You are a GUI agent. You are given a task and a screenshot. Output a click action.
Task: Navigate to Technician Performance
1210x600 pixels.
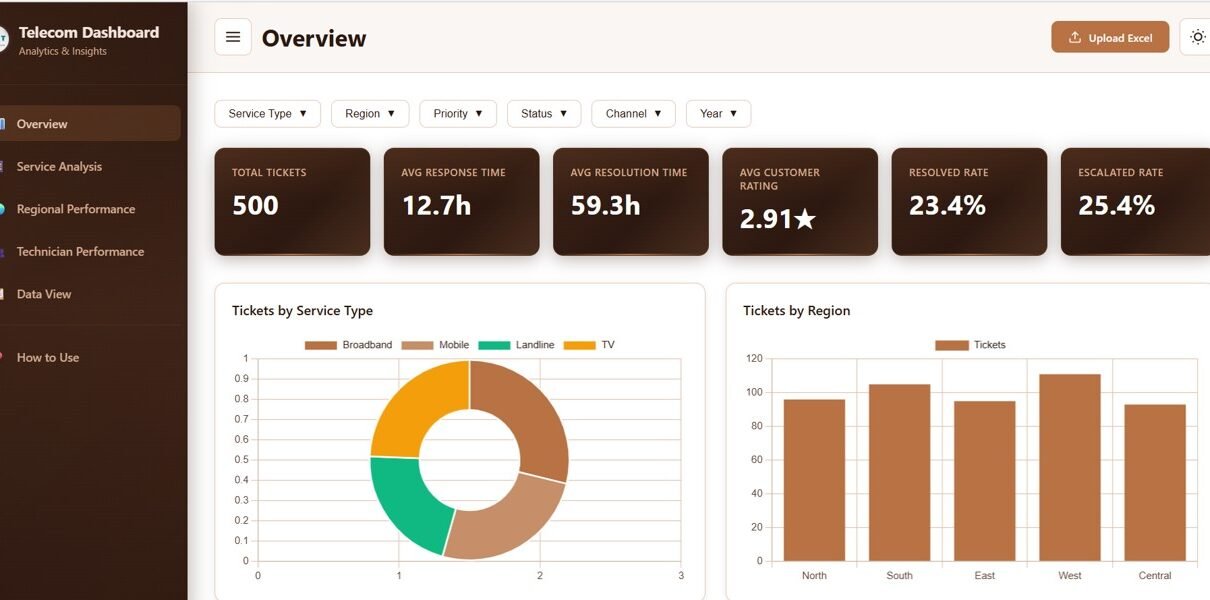coord(80,252)
